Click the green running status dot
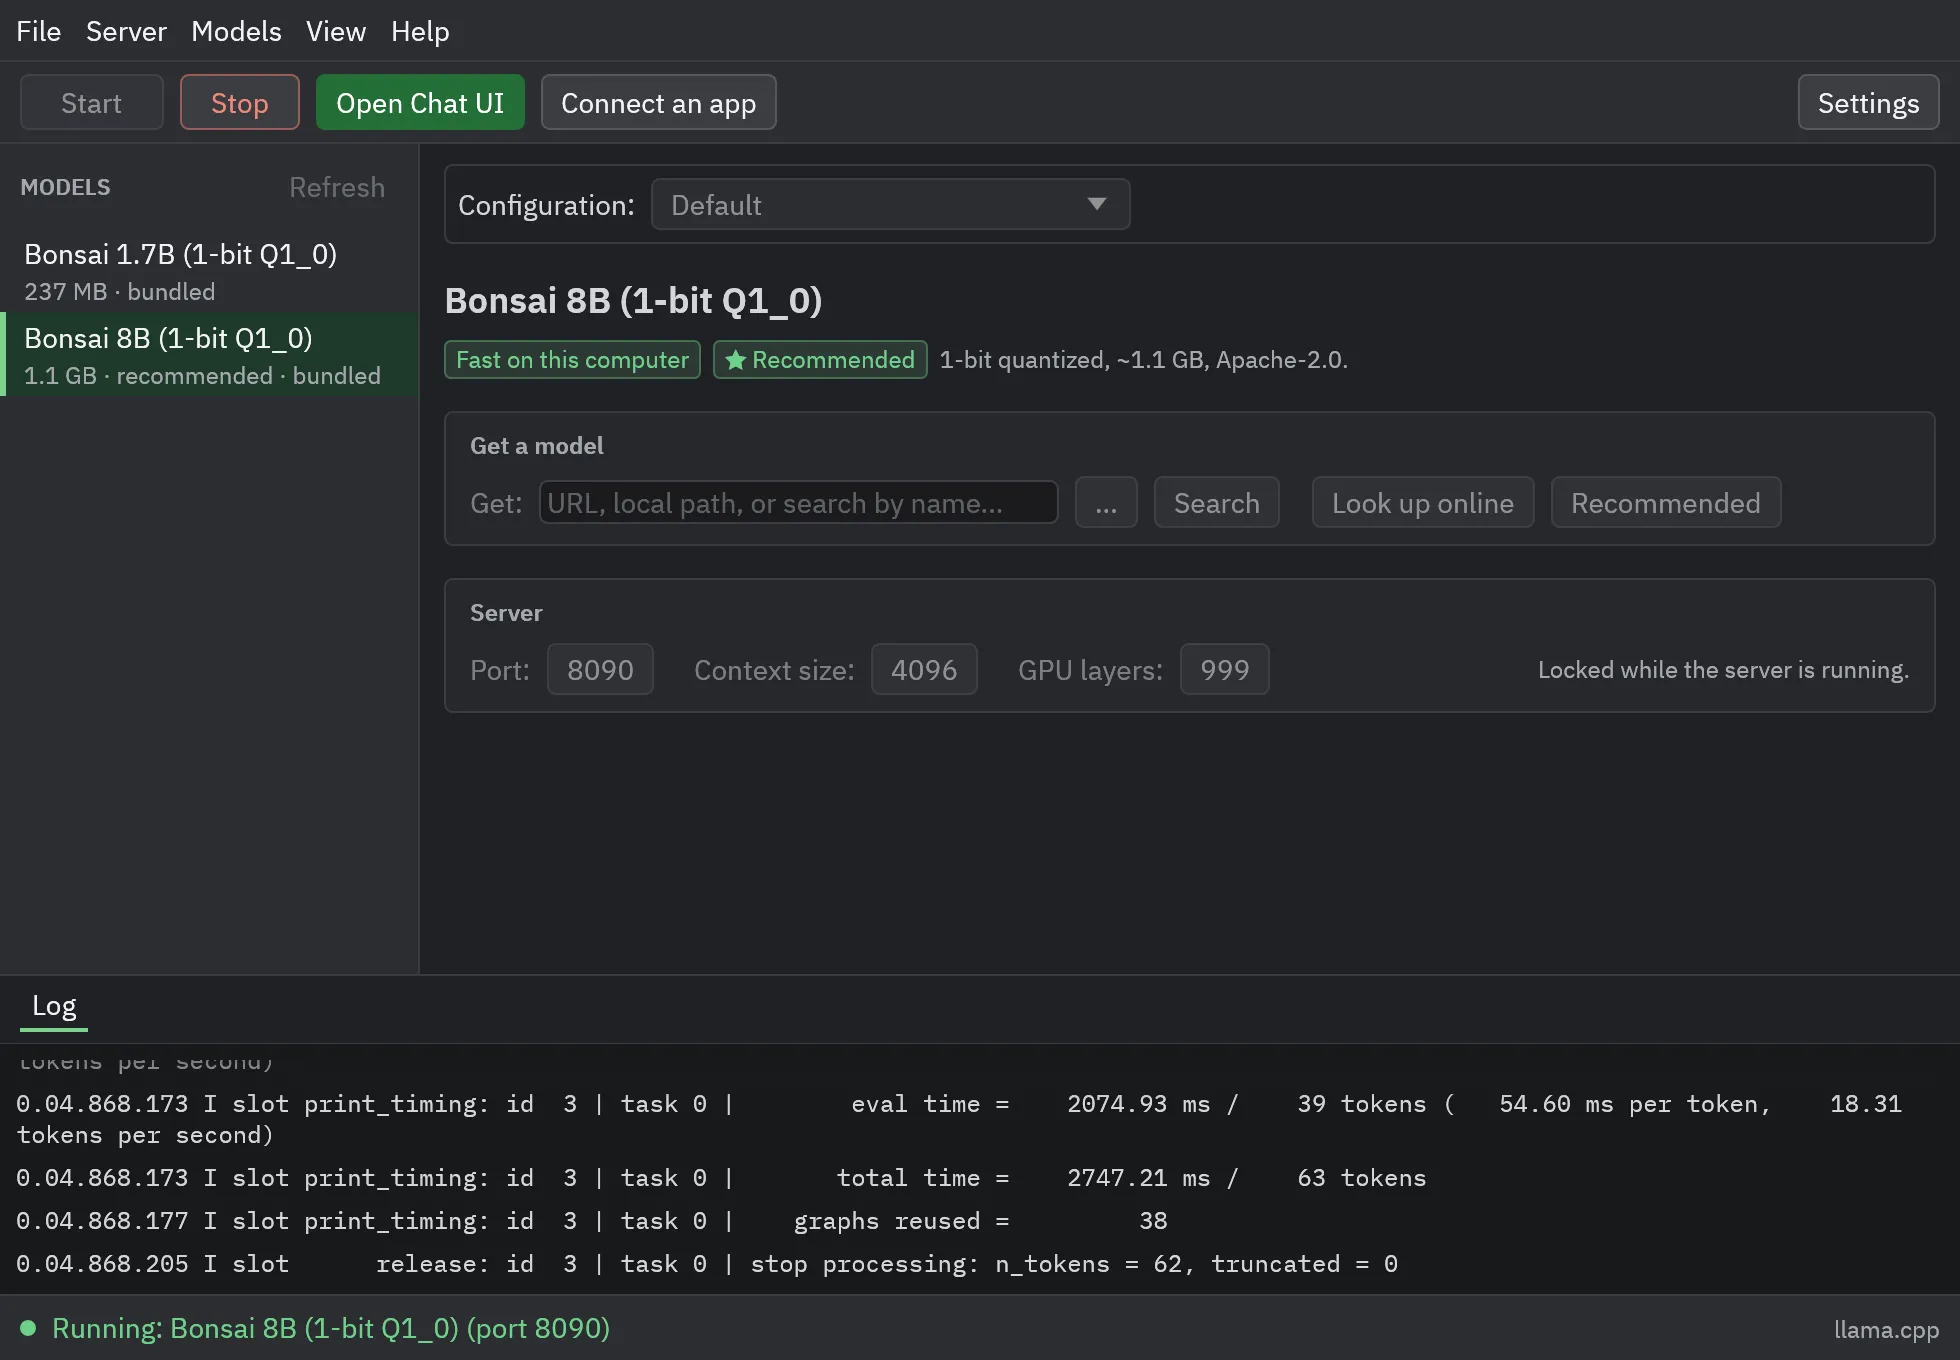This screenshot has width=1960, height=1360. [28, 1328]
